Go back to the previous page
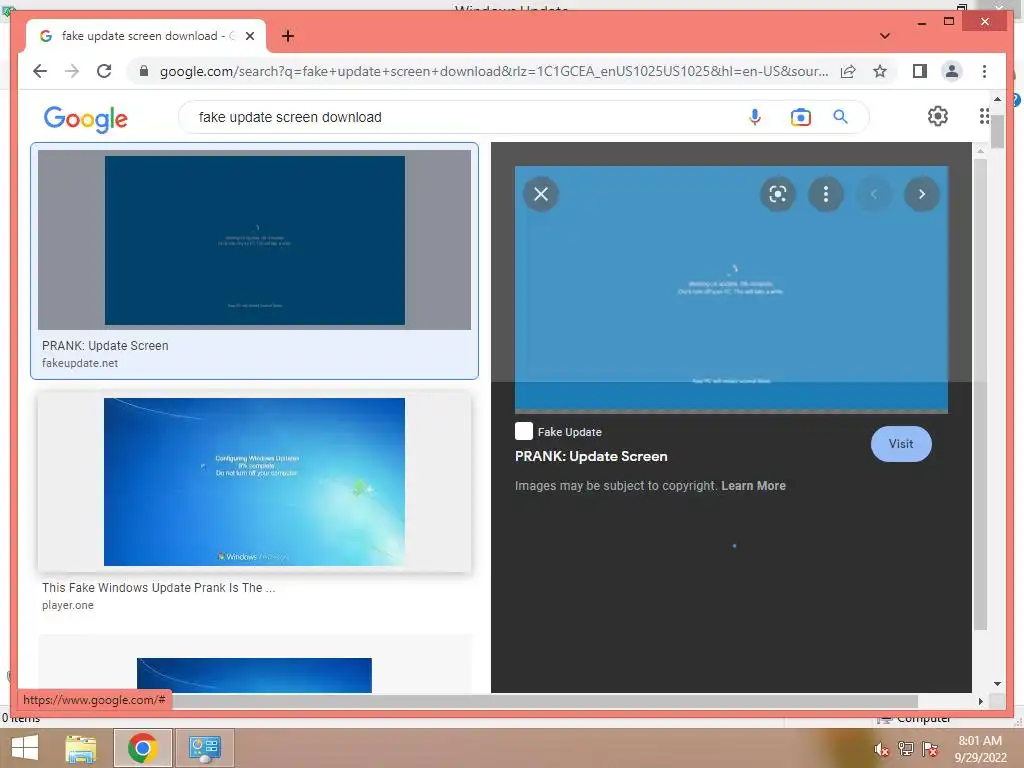Image resolution: width=1024 pixels, height=768 pixels. coord(40,71)
